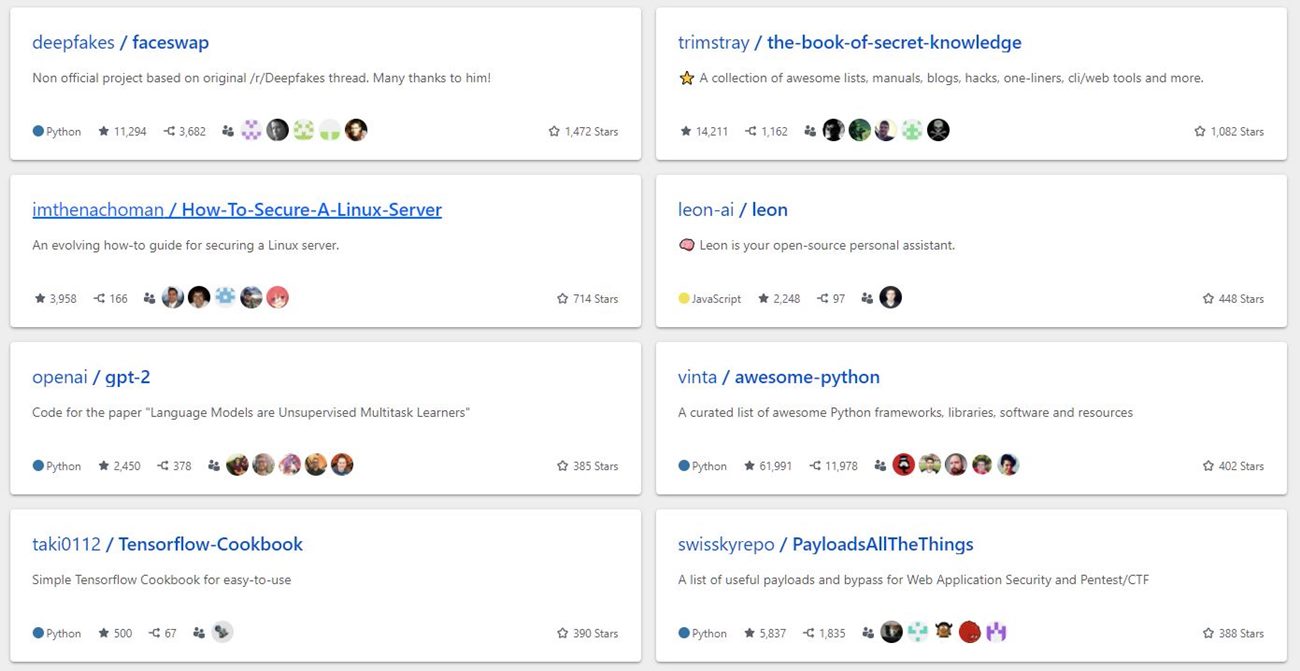Image resolution: width=1300 pixels, height=671 pixels.
Task: Click the yellow JavaScript language dot in leon card
Action: coord(684,299)
